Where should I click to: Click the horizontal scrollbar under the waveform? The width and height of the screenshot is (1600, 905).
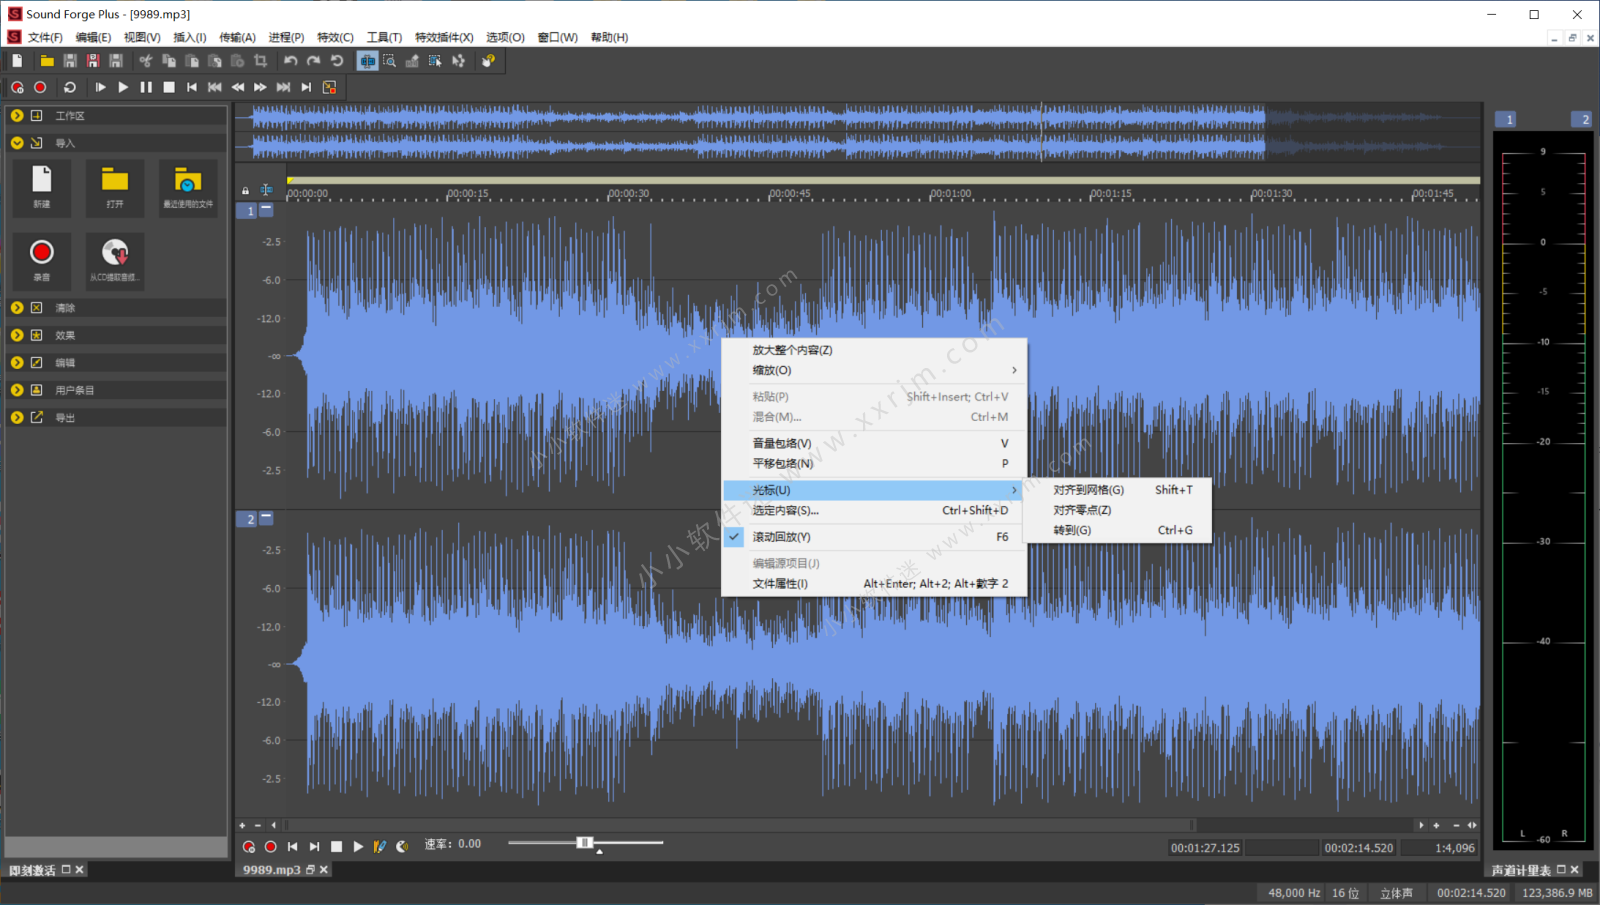coord(739,825)
